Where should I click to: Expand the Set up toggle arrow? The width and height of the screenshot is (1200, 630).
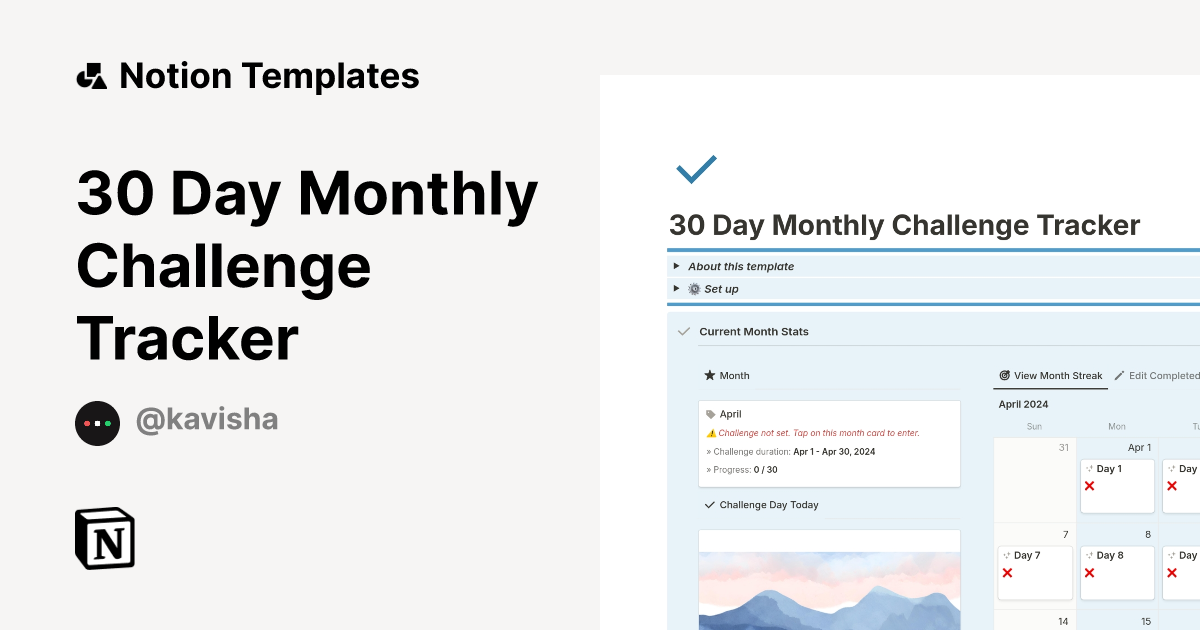coord(677,288)
